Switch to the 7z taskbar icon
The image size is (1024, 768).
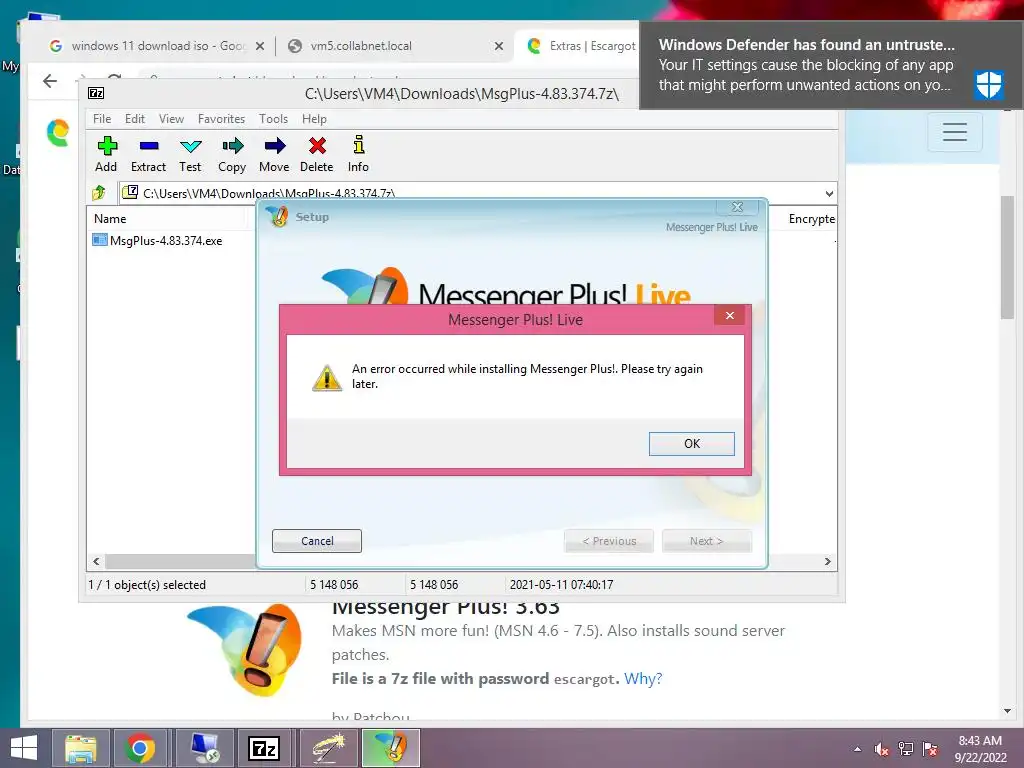[264, 748]
